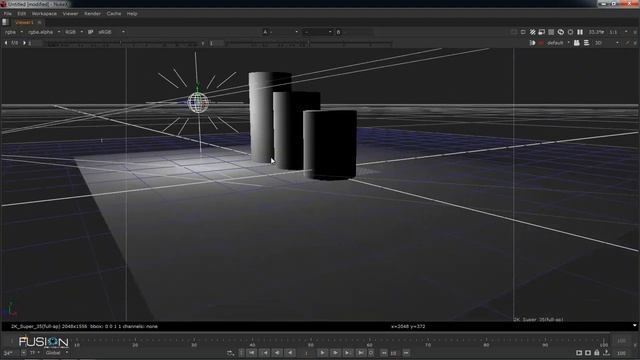The width and height of the screenshot is (640, 360).
Task: Go to first frame
Action: [x=252, y=353]
